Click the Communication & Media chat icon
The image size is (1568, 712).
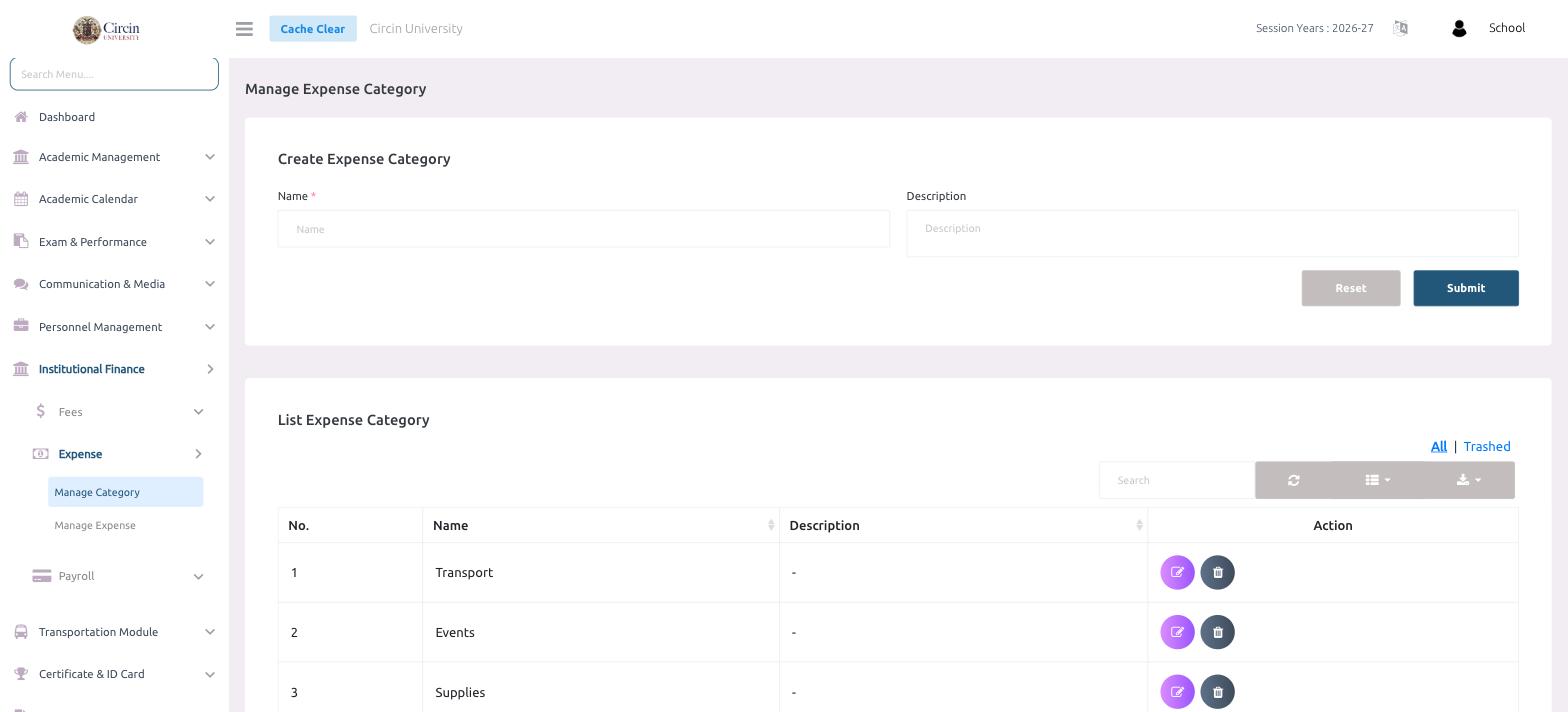click(21, 284)
